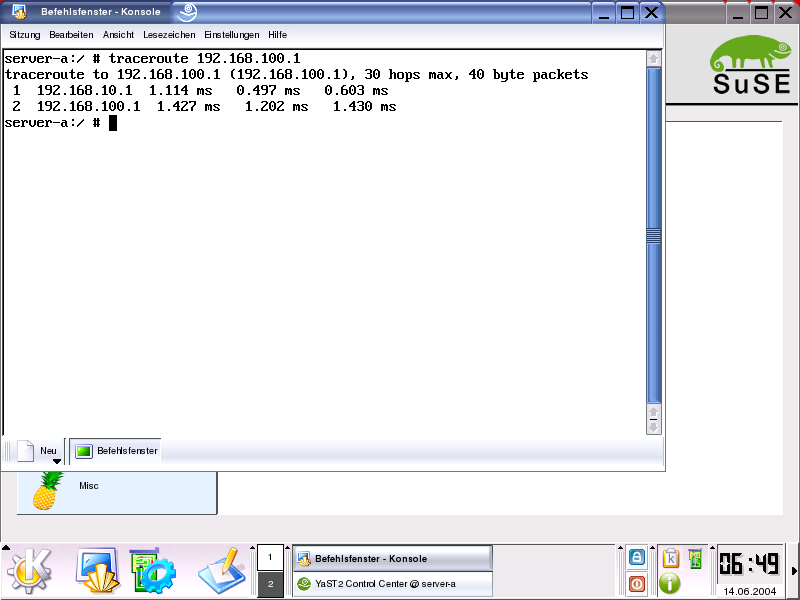Click hop 1 address 192.168.10.1
This screenshot has height=600, width=800.
tap(85, 91)
